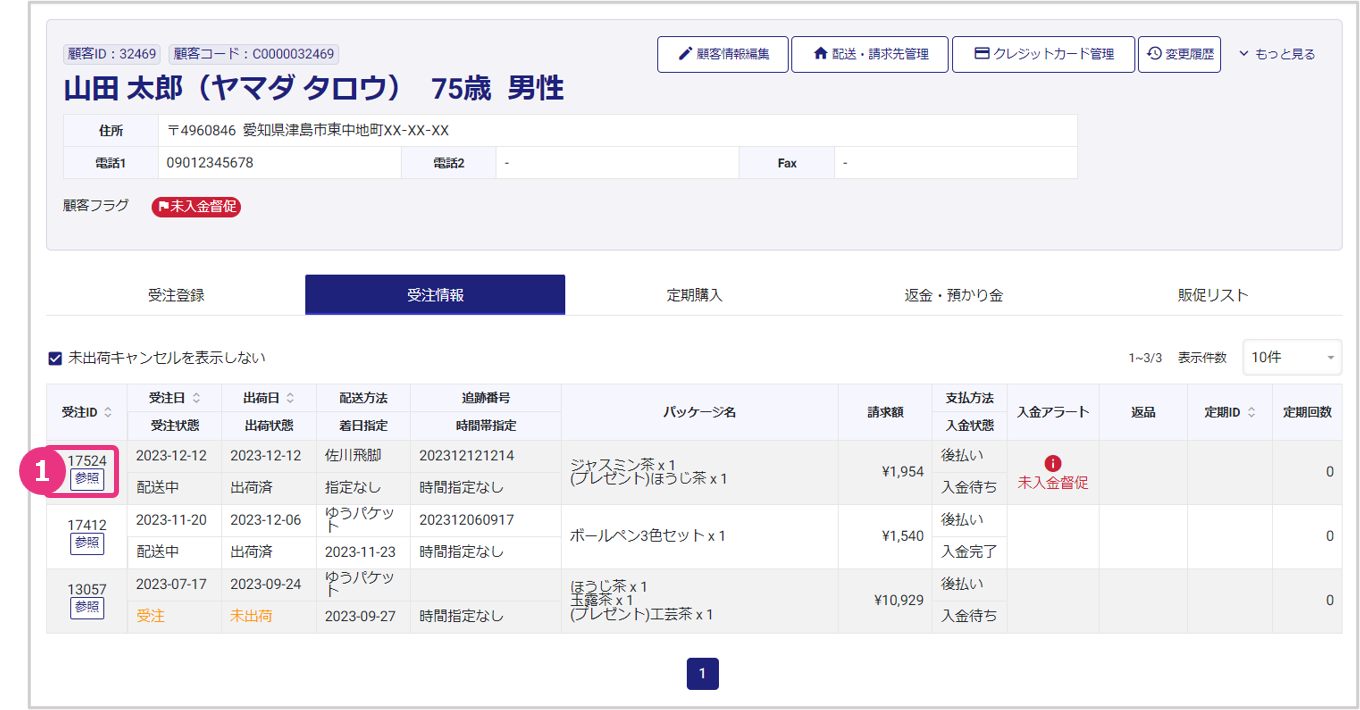Open 配送・請求先管理 with house icon
This screenshot has width=1360, height=710.
(x=869, y=54)
